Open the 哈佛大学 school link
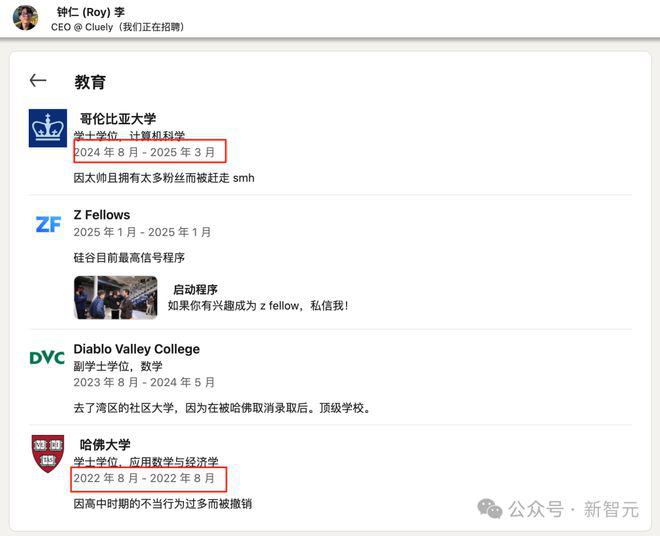The image size is (660, 536). (x=105, y=445)
